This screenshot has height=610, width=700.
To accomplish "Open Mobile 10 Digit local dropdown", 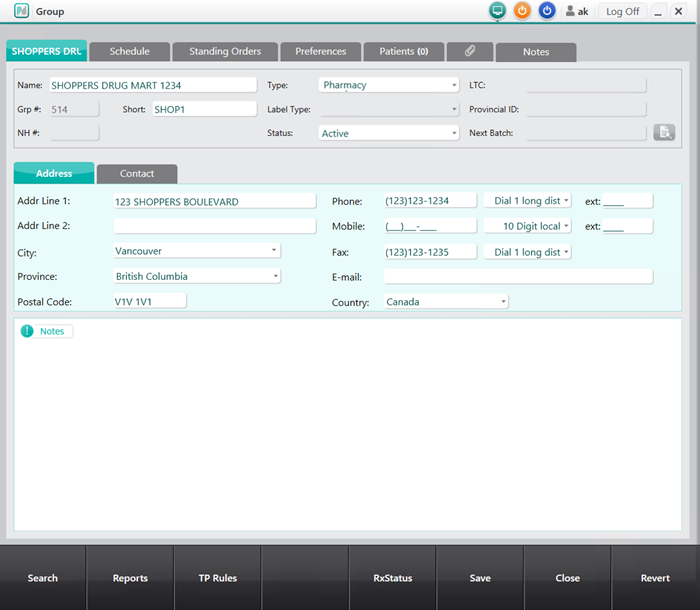I will pos(527,226).
